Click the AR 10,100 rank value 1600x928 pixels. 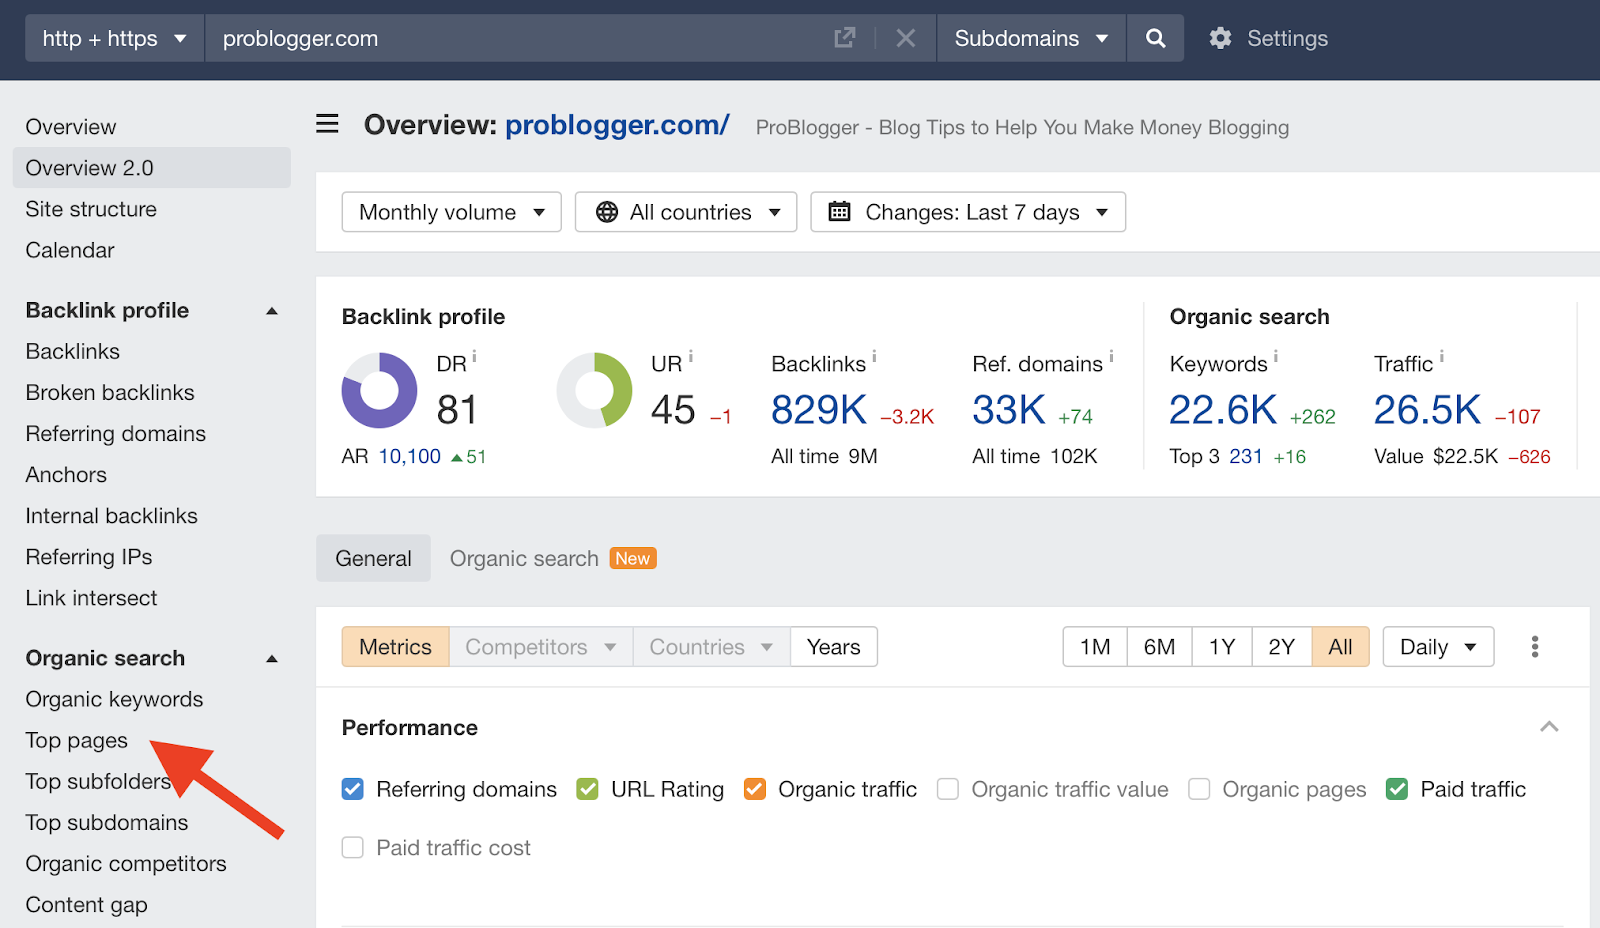click(x=410, y=457)
